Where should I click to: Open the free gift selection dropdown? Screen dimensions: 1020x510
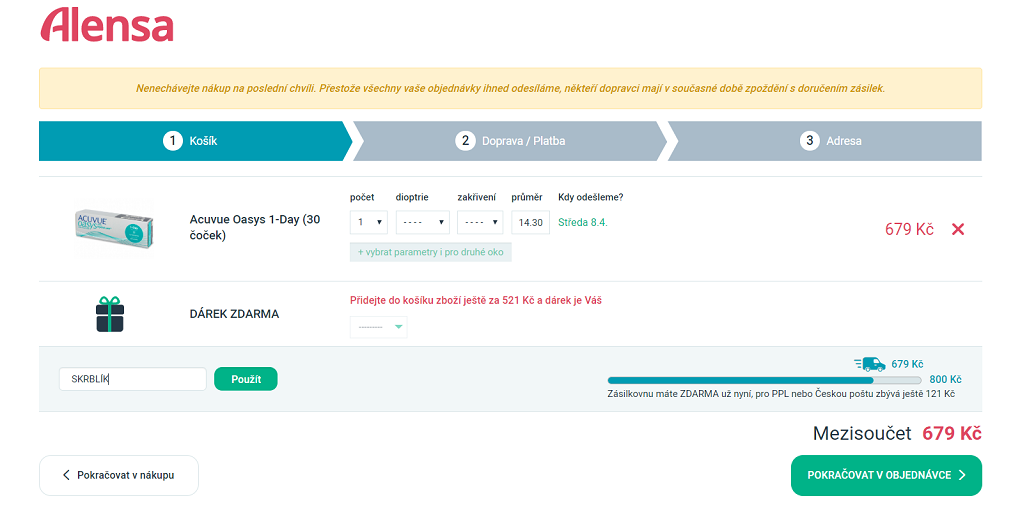(379, 327)
